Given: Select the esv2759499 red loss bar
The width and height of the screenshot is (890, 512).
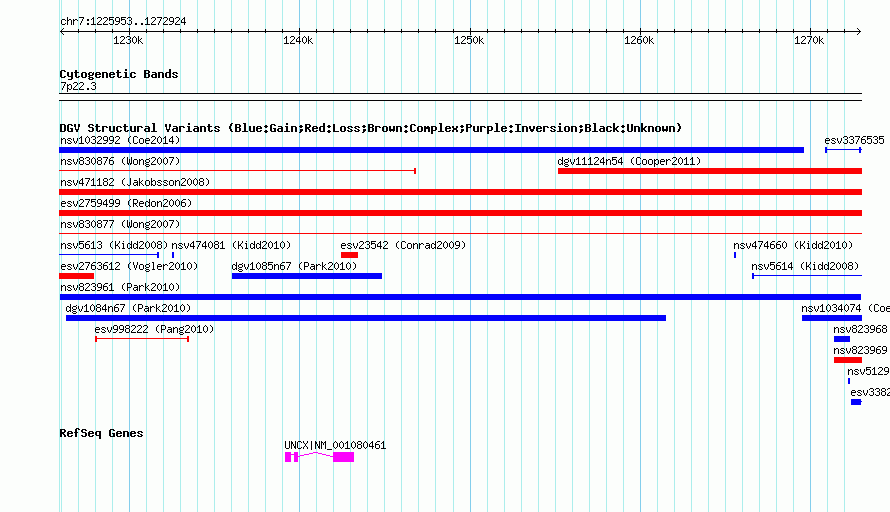Looking at the screenshot, I should (x=460, y=213).
